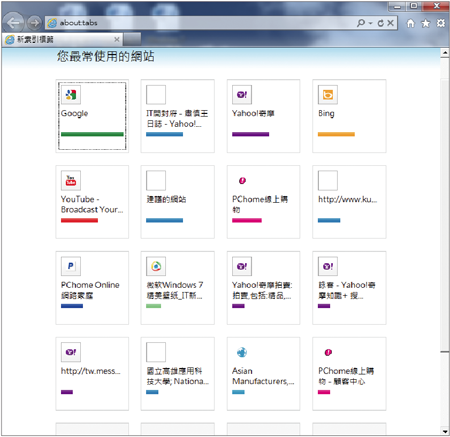Click the scroll down arrow of the scrollbar
This screenshot has width=450, height=437.
click(x=445, y=431)
